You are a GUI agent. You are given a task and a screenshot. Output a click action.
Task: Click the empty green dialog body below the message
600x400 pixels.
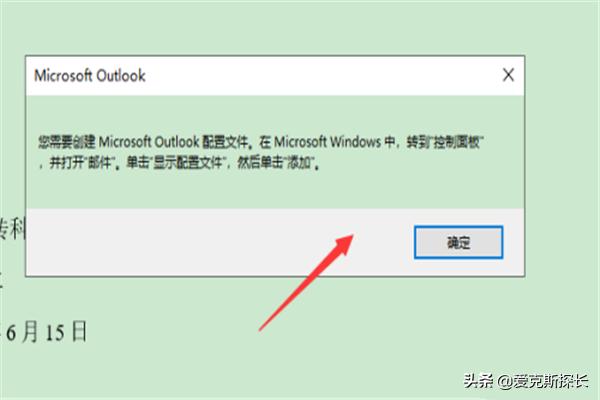pos(275,189)
